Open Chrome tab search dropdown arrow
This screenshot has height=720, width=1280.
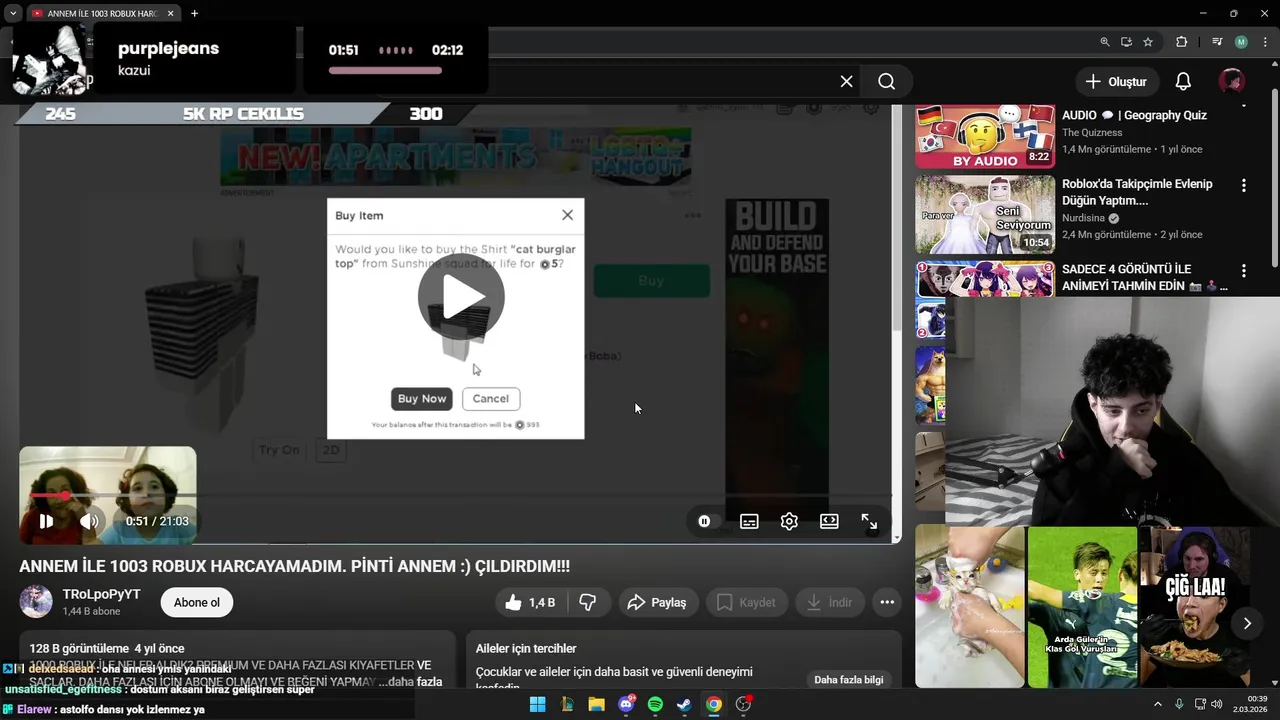coord(13,13)
